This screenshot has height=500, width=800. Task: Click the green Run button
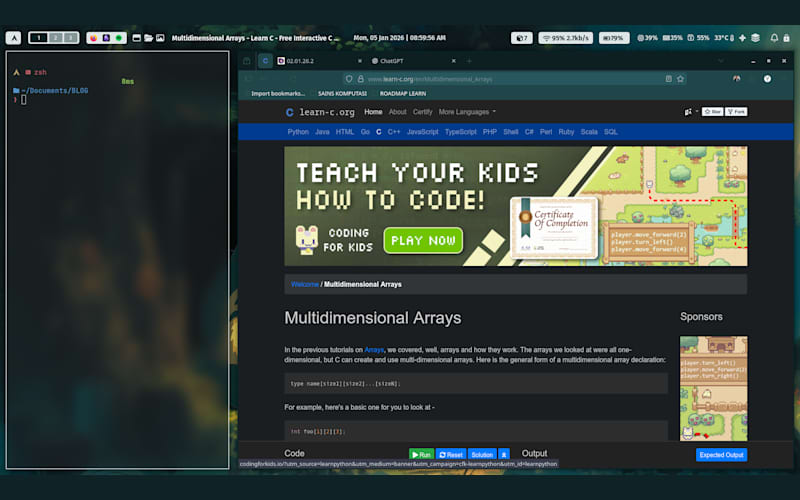click(421, 455)
